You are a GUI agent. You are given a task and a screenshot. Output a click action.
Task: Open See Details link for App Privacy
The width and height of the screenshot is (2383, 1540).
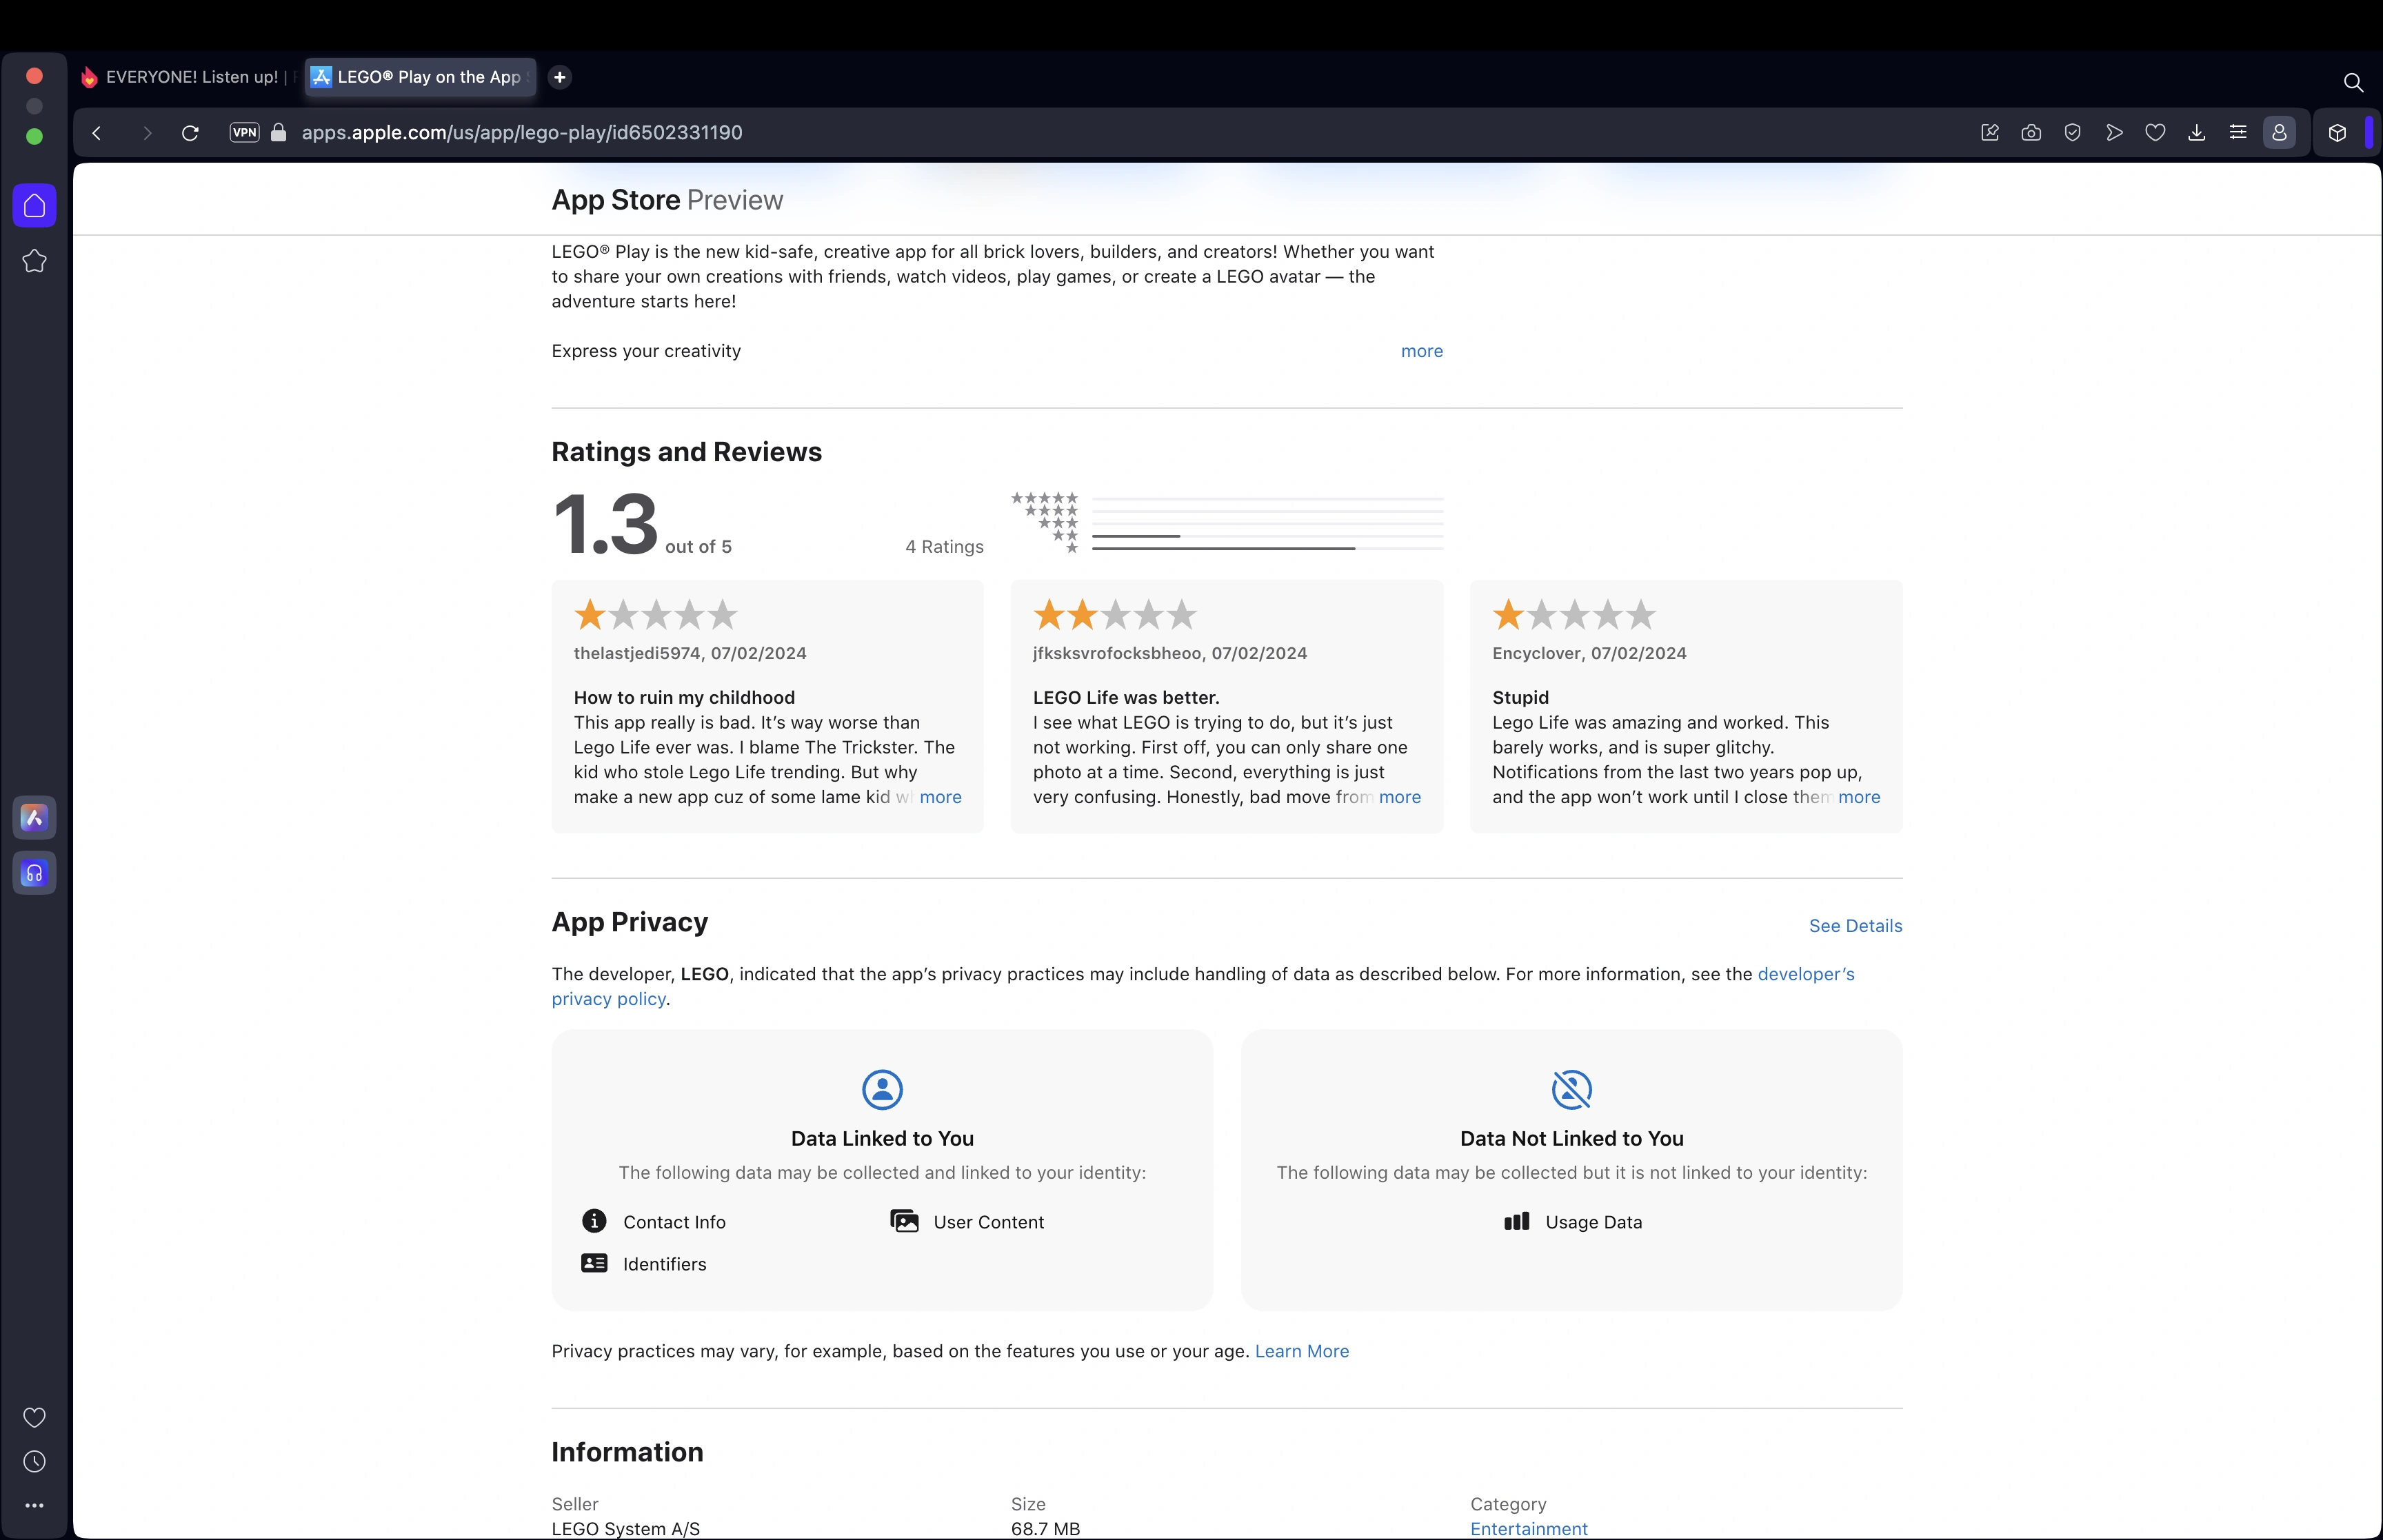(x=1855, y=926)
